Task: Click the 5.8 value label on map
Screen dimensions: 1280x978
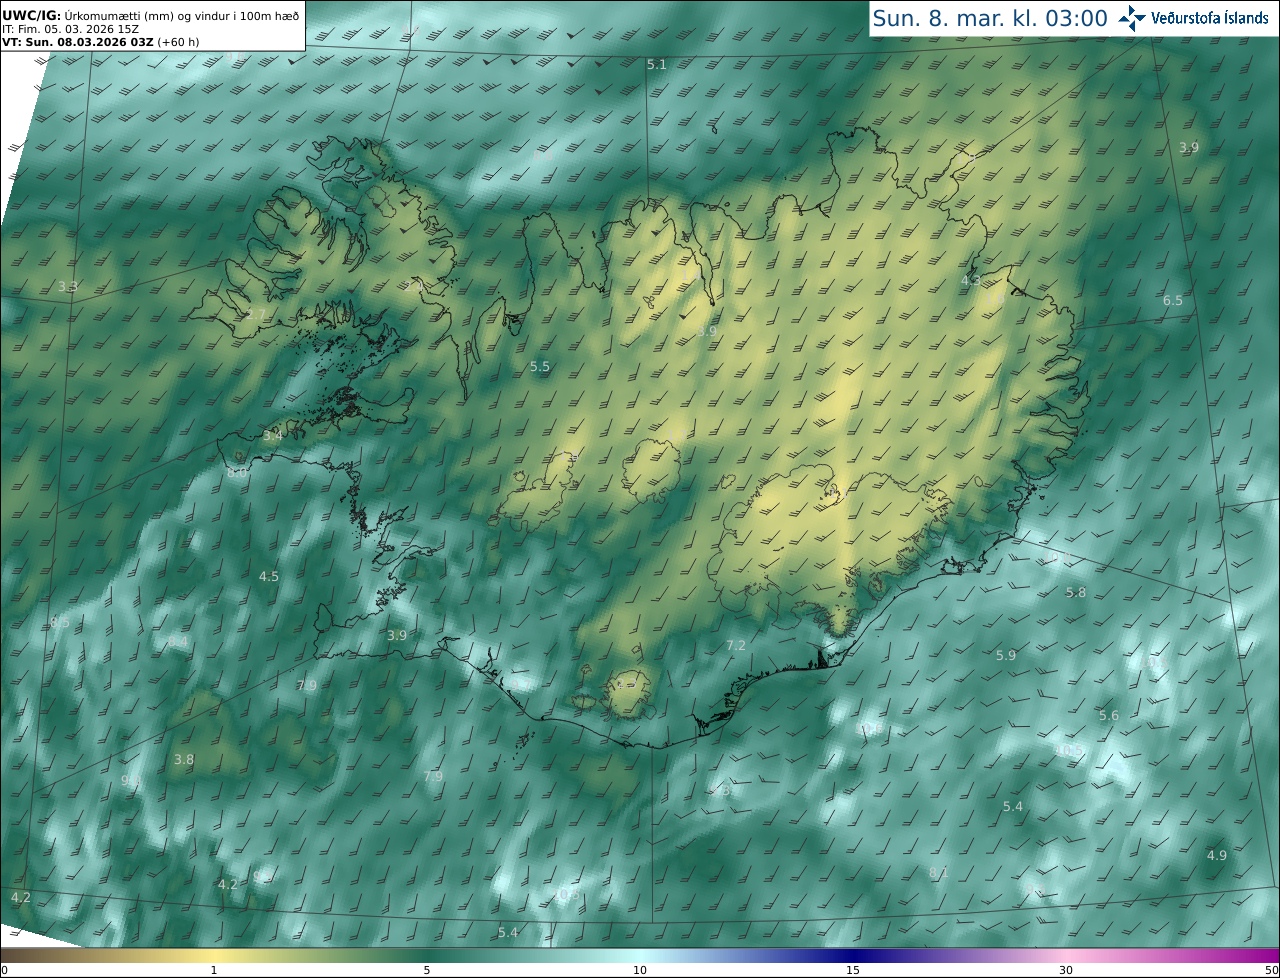Action: point(1076,593)
